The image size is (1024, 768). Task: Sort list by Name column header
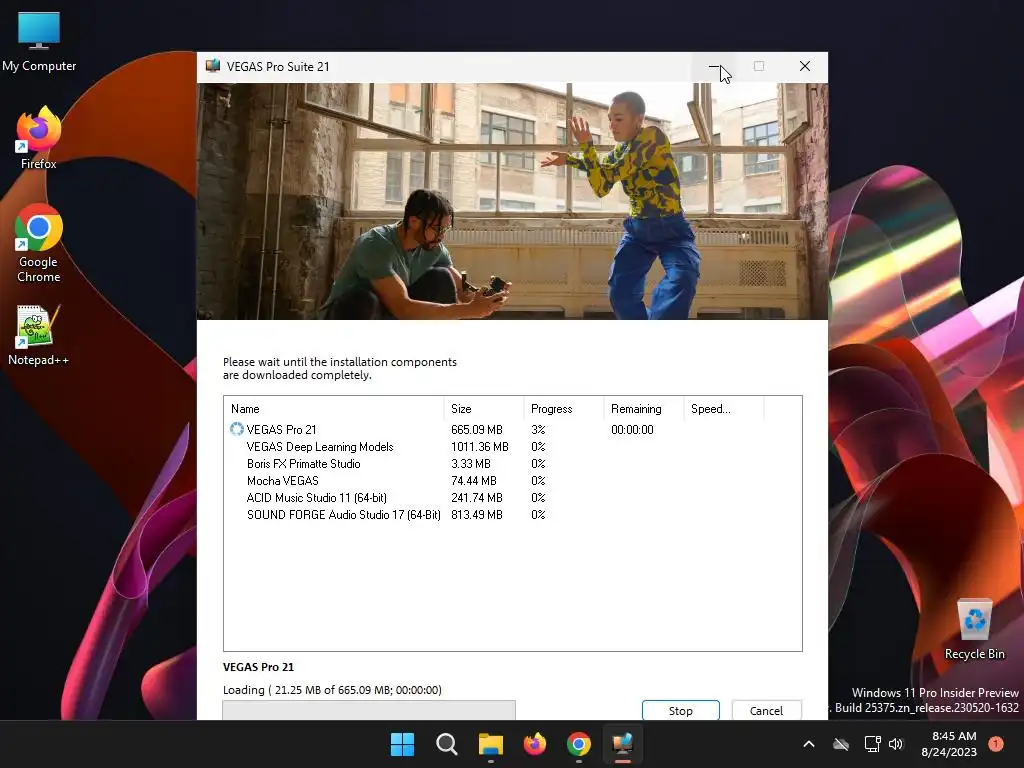click(334, 409)
